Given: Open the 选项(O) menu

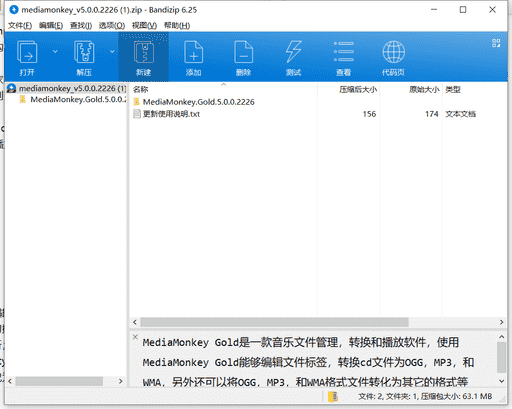Looking at the screenshot, I should point(112,25).
